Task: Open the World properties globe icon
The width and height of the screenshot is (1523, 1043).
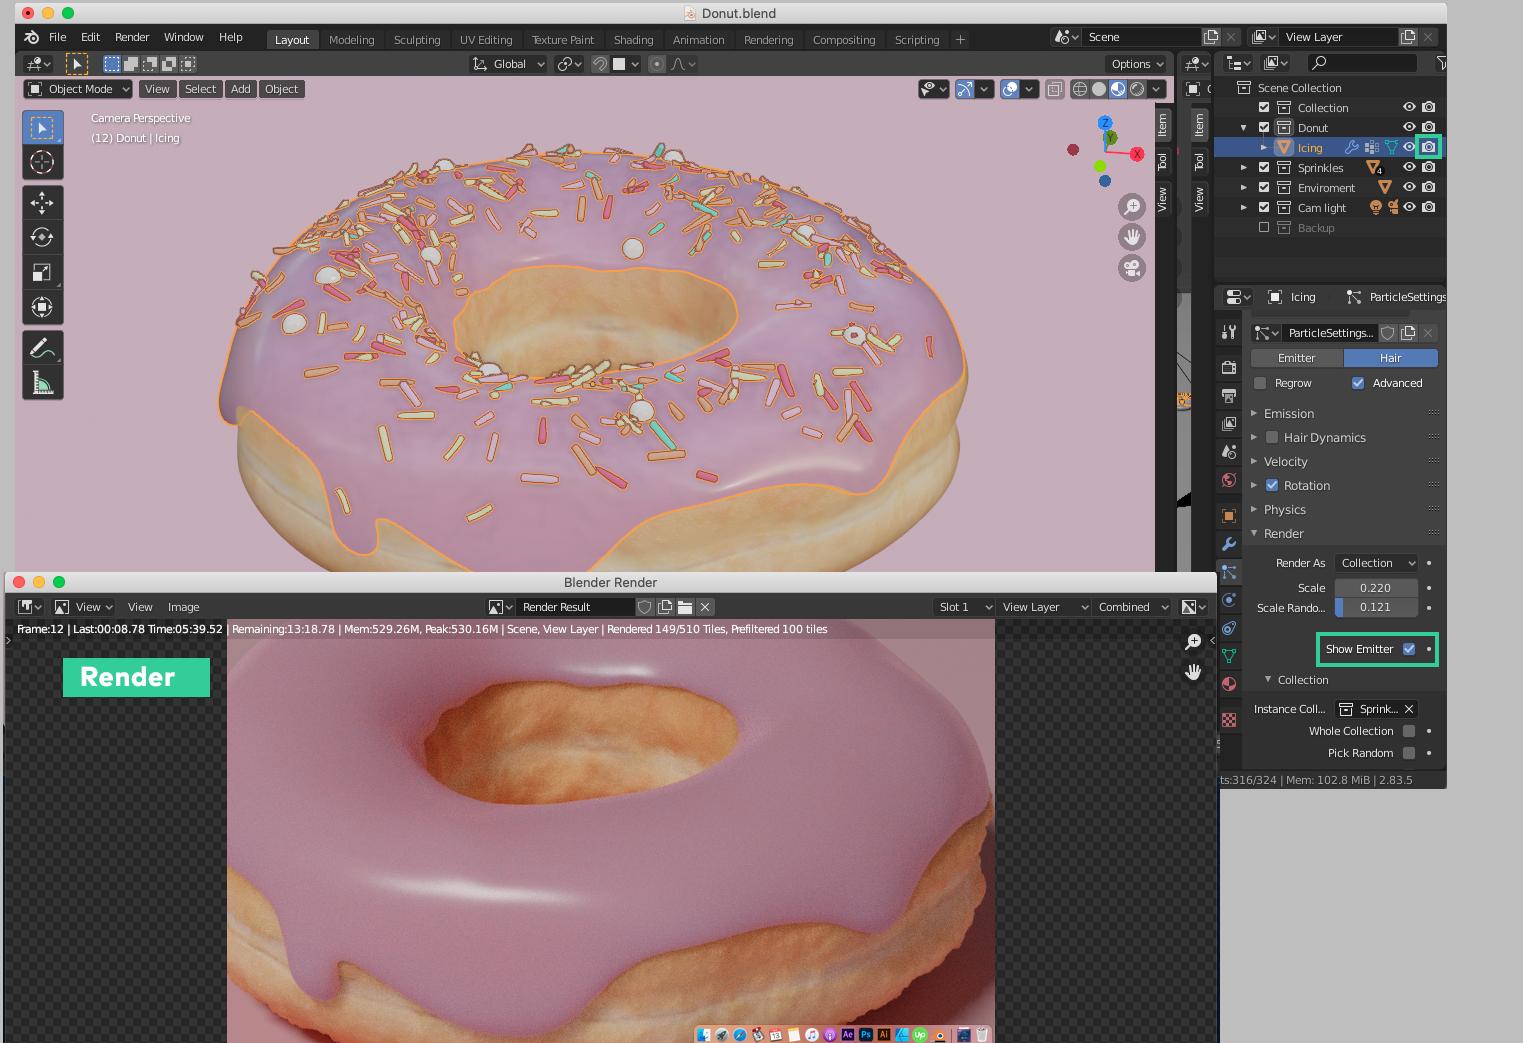Action: point(1229,480)
